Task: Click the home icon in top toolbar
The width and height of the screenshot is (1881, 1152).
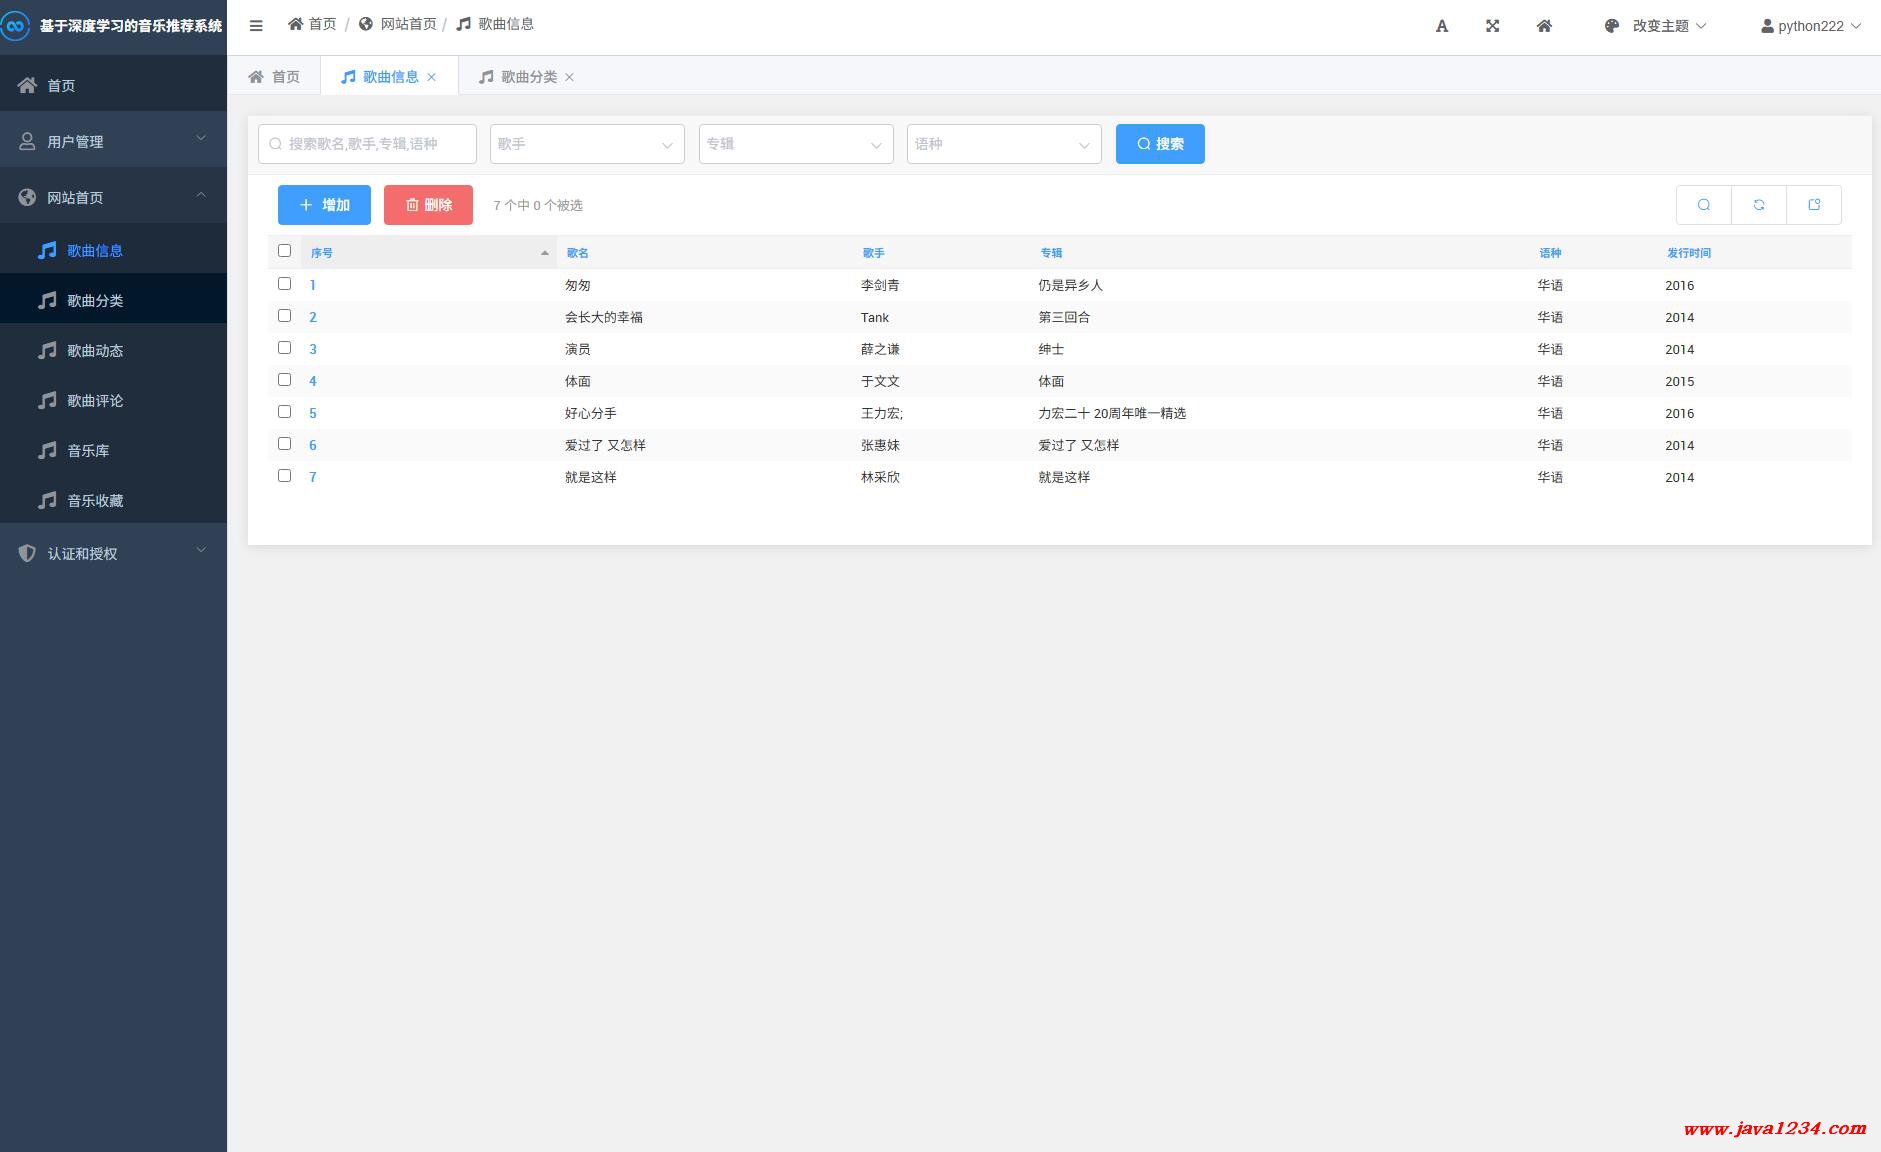Action: coord(1544,26)
